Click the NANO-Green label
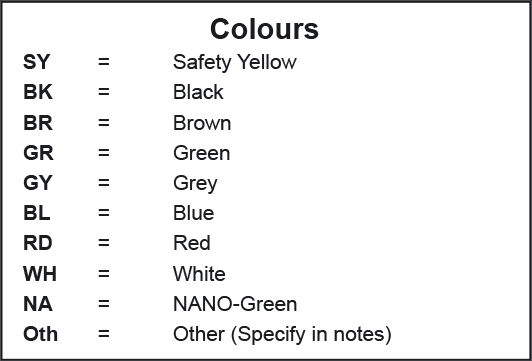 point(235,304)
